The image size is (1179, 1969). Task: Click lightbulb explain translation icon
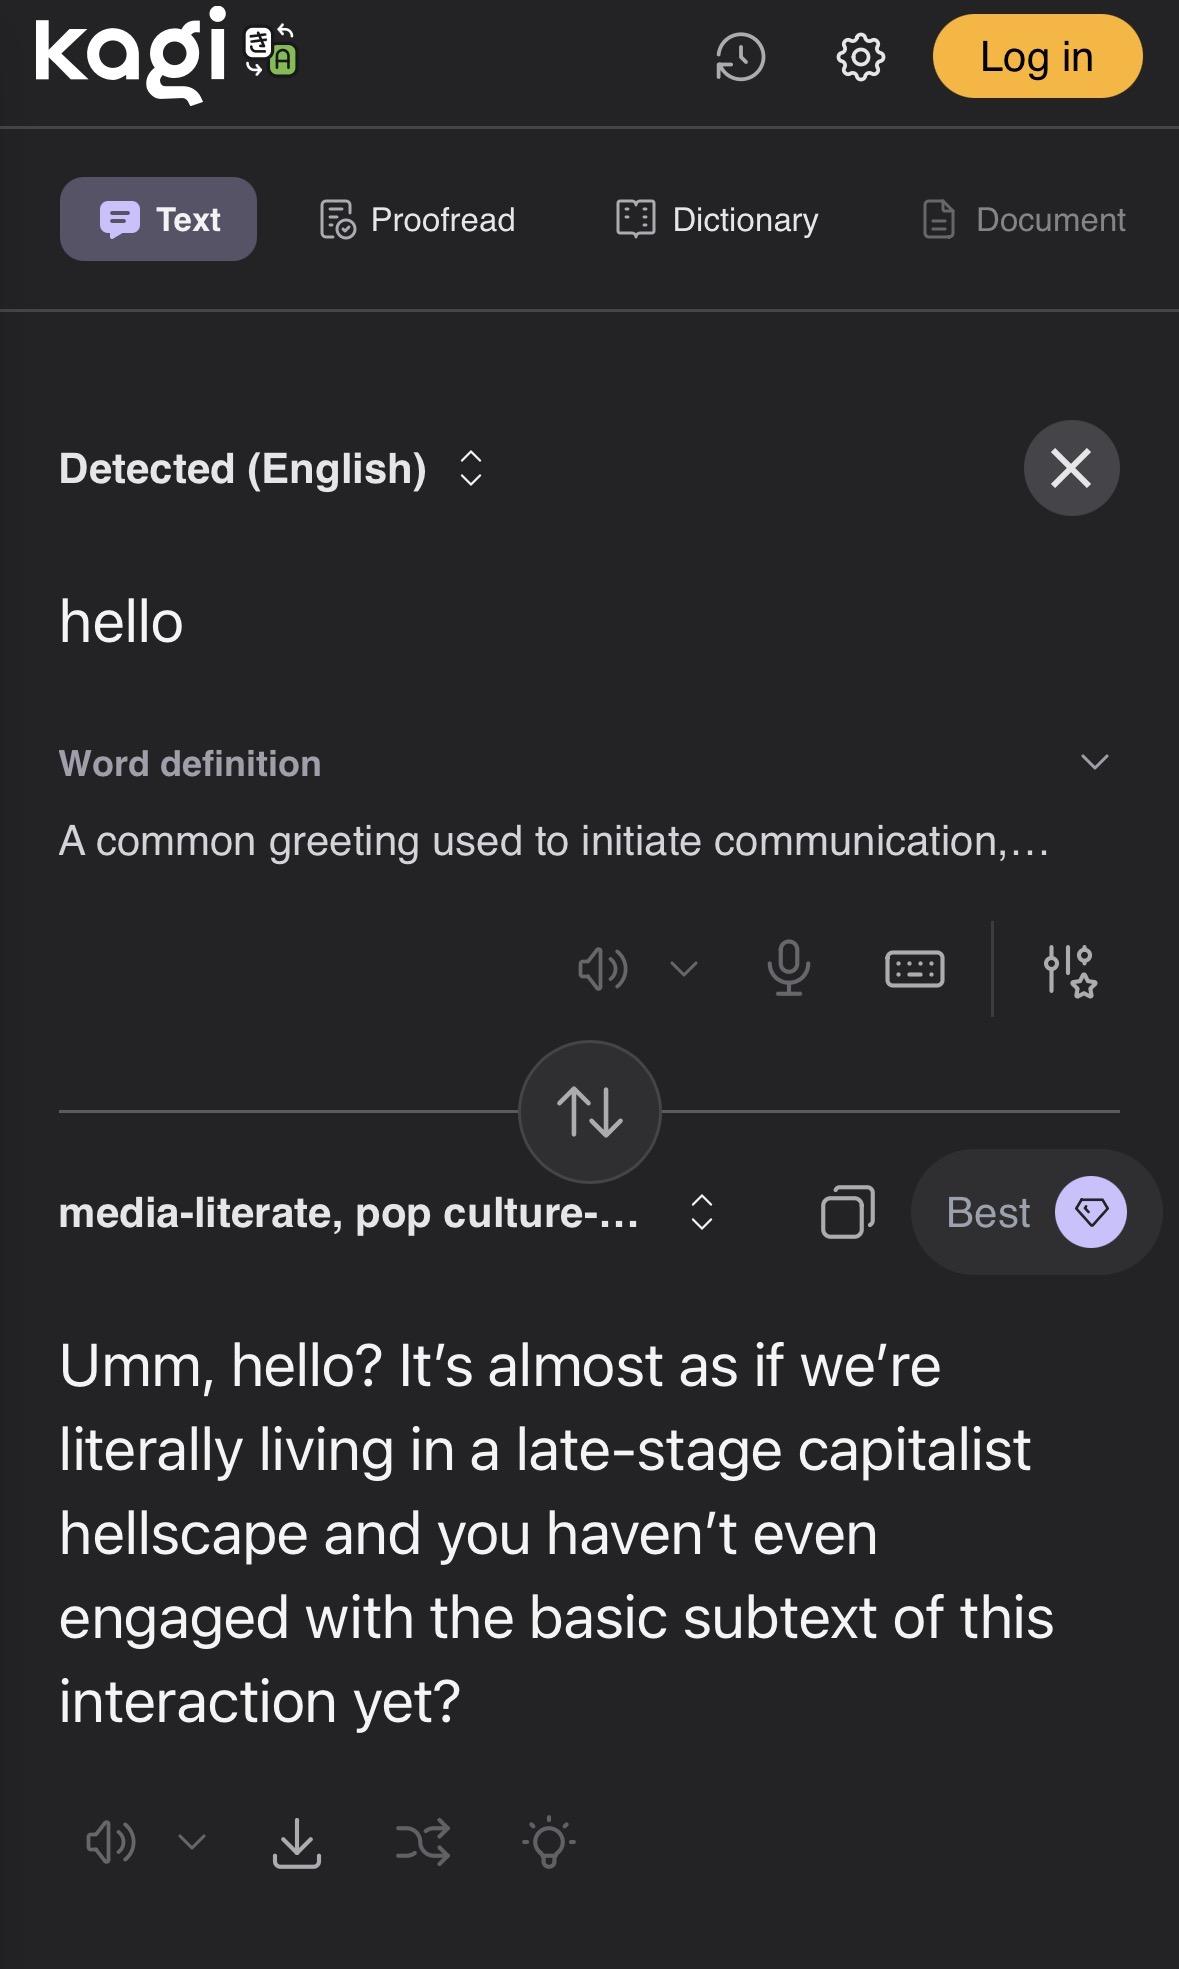coord(548,1842)
